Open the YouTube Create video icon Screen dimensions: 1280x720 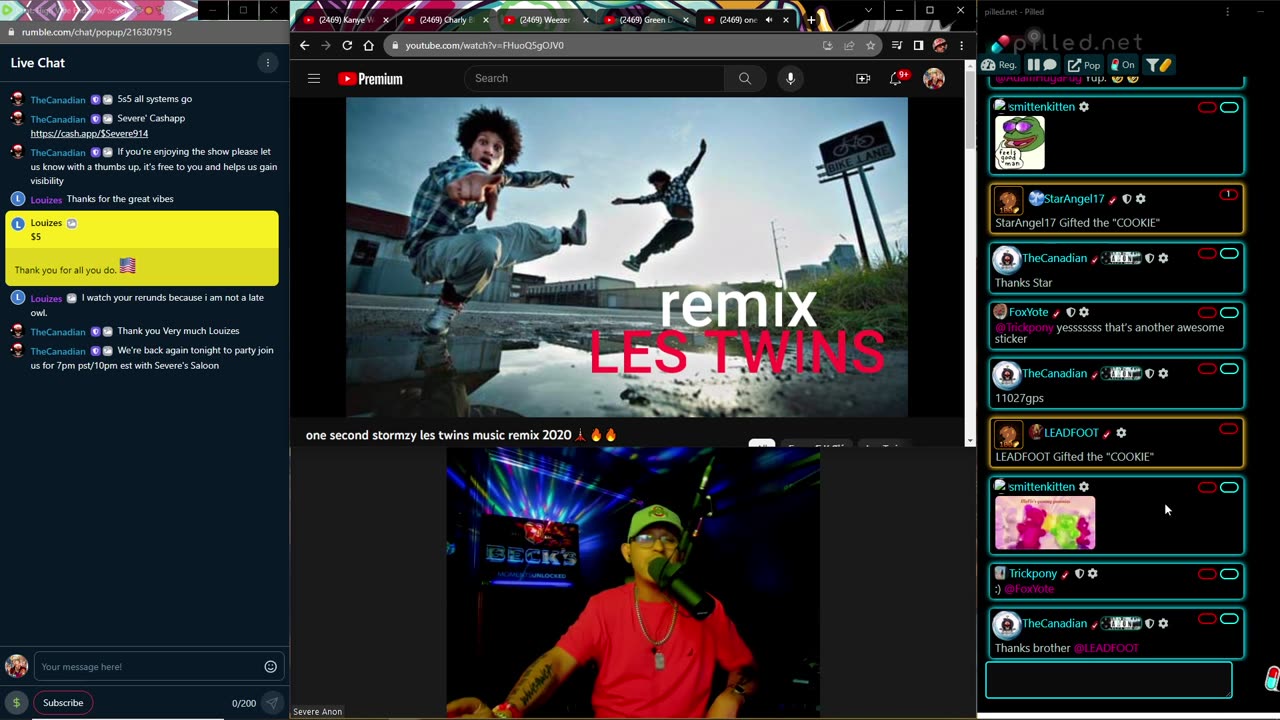pyautogui.click(x=863, y=78)
